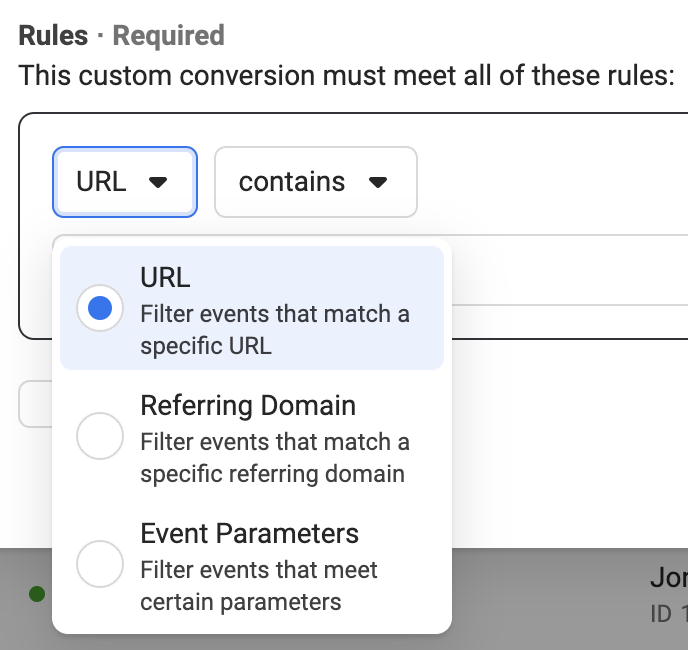Screen dimensions: 688x650
Task: Open the contains condition dropdown
Action: pos(315,182)
